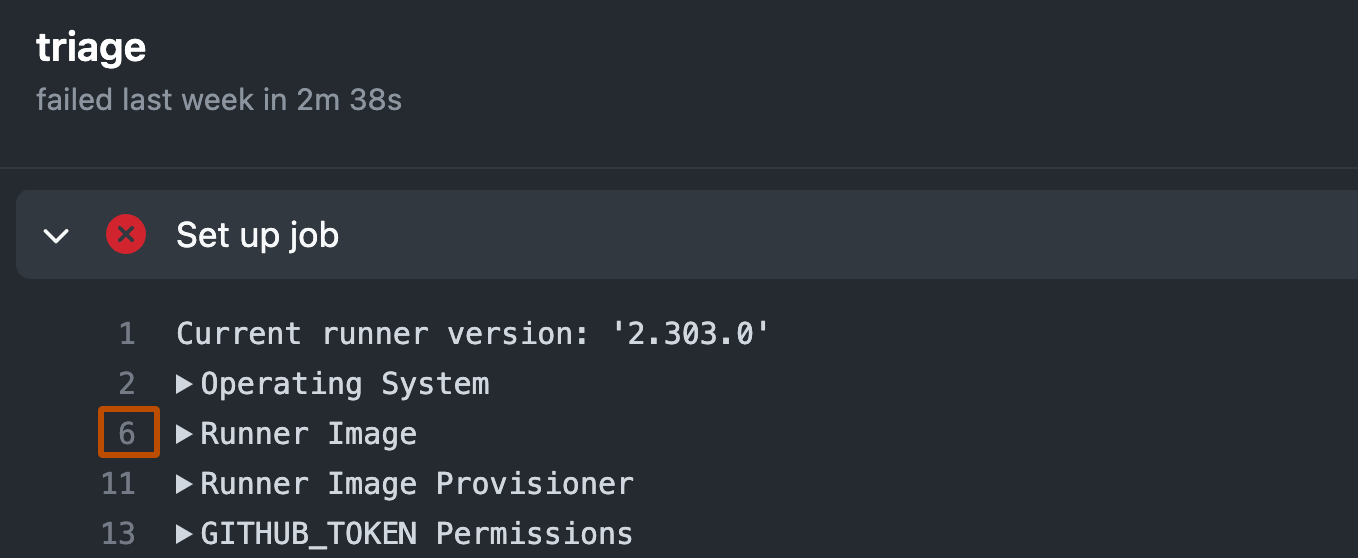Click the Current runner version text
1358x558 pixels.
click(381, 334)
